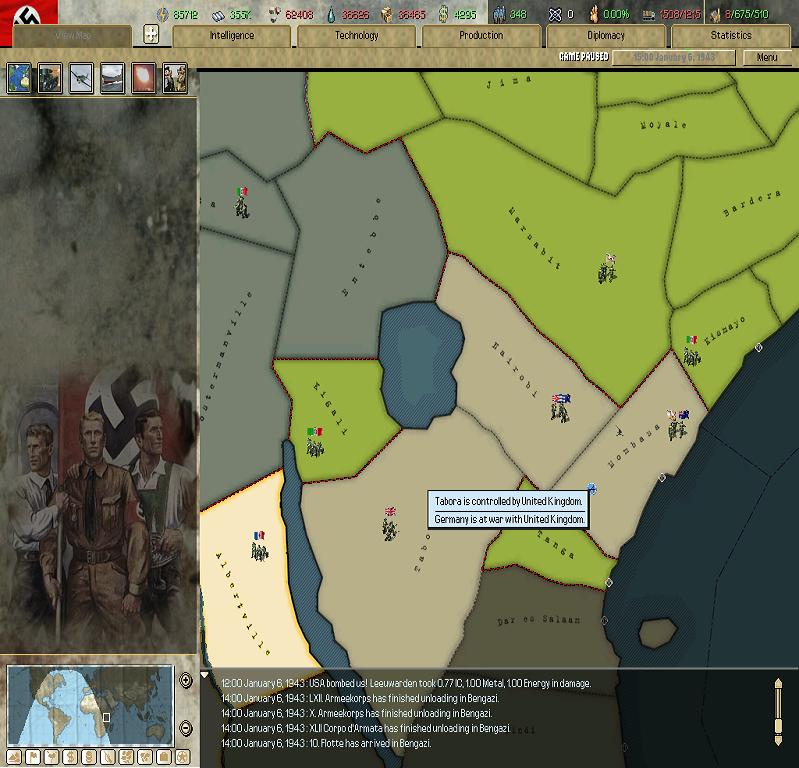Image resolution: width=799 pixels, height=768 pixels.
Task: Go to the Diplomacy tab
Action: click(606, 36)
